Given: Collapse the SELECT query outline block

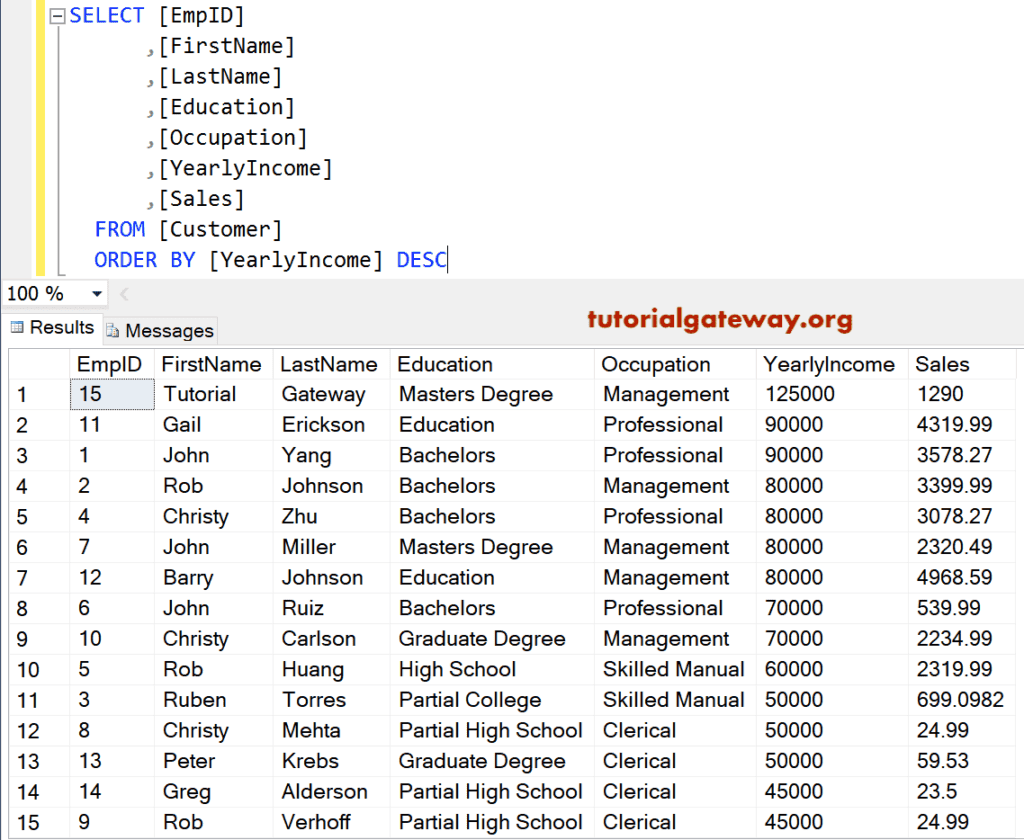Looking at the screenshot, I should [x=57, y=16].
